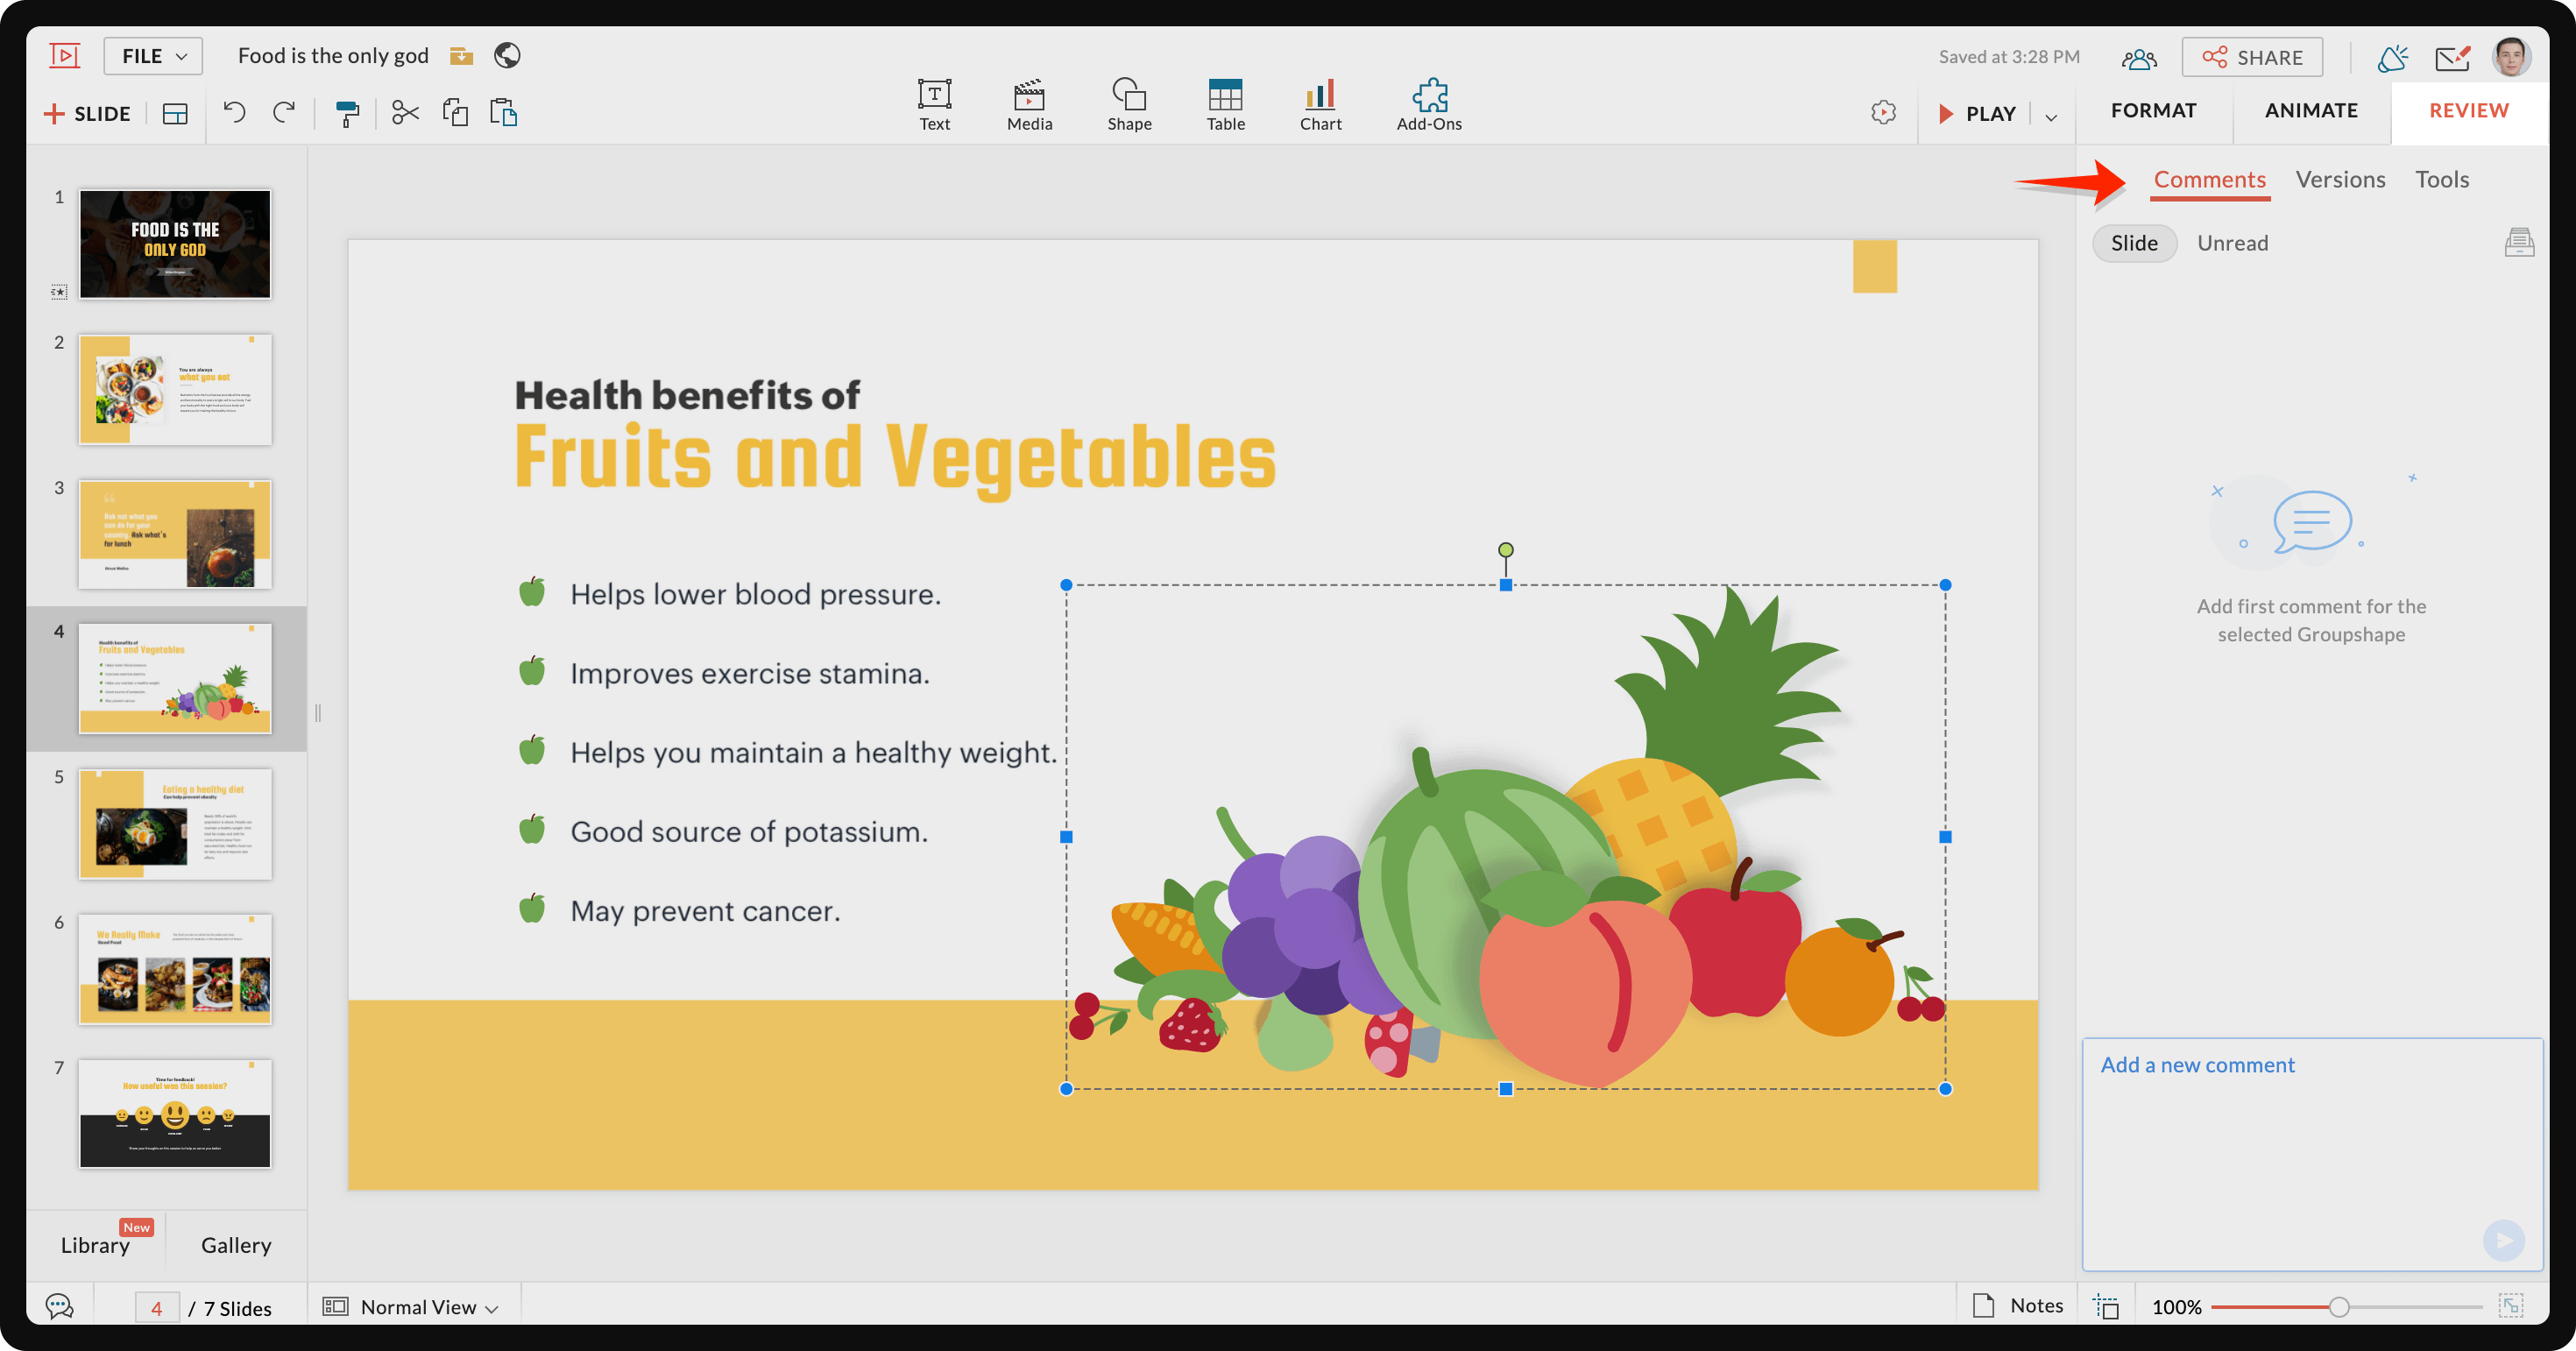
Task: Click the share icon button
Action: tap(2253, 54)
